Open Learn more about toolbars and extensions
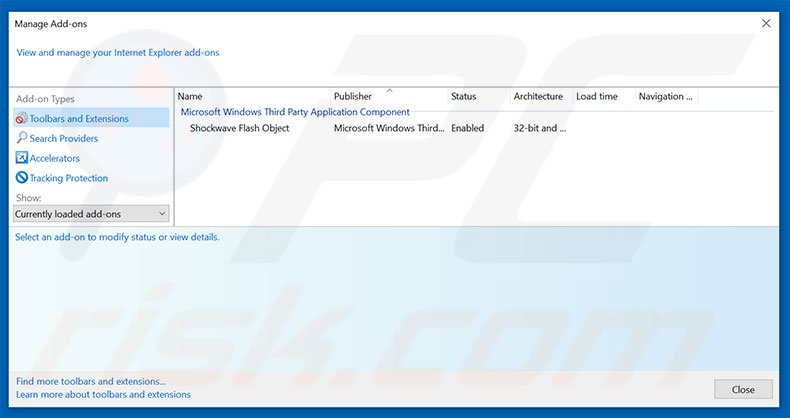 [x=103, y=394]
